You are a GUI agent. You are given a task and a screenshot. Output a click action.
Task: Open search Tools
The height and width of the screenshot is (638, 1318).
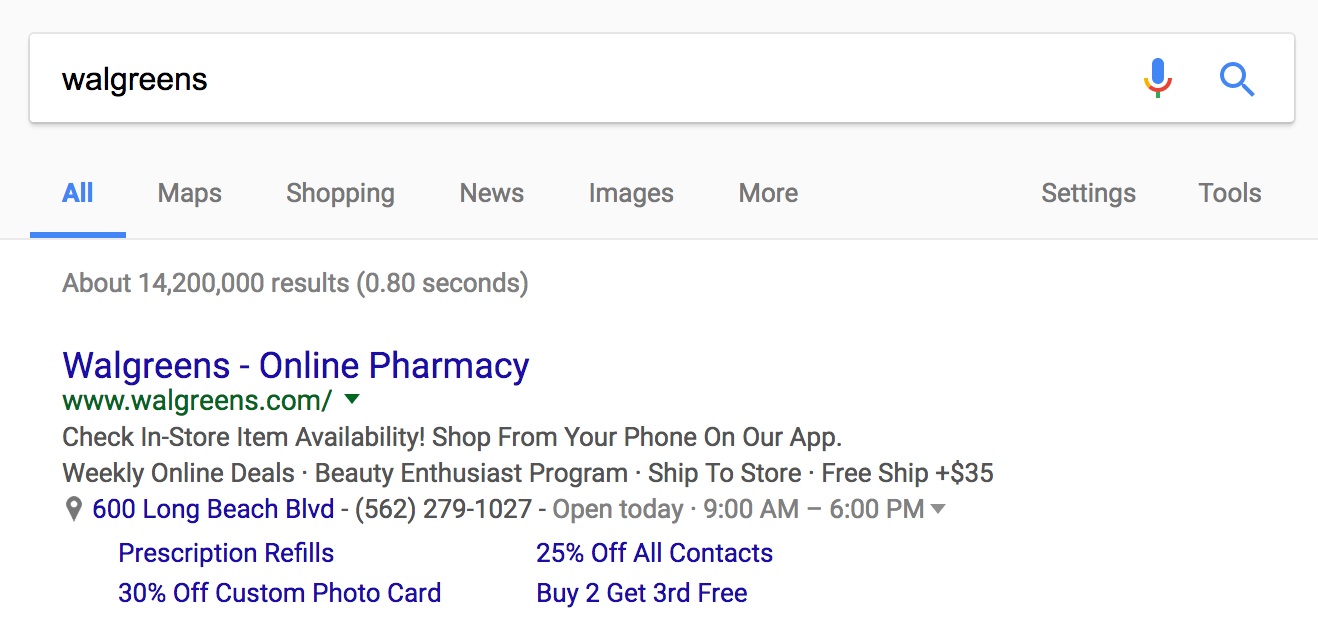[x=1230, y=193]
